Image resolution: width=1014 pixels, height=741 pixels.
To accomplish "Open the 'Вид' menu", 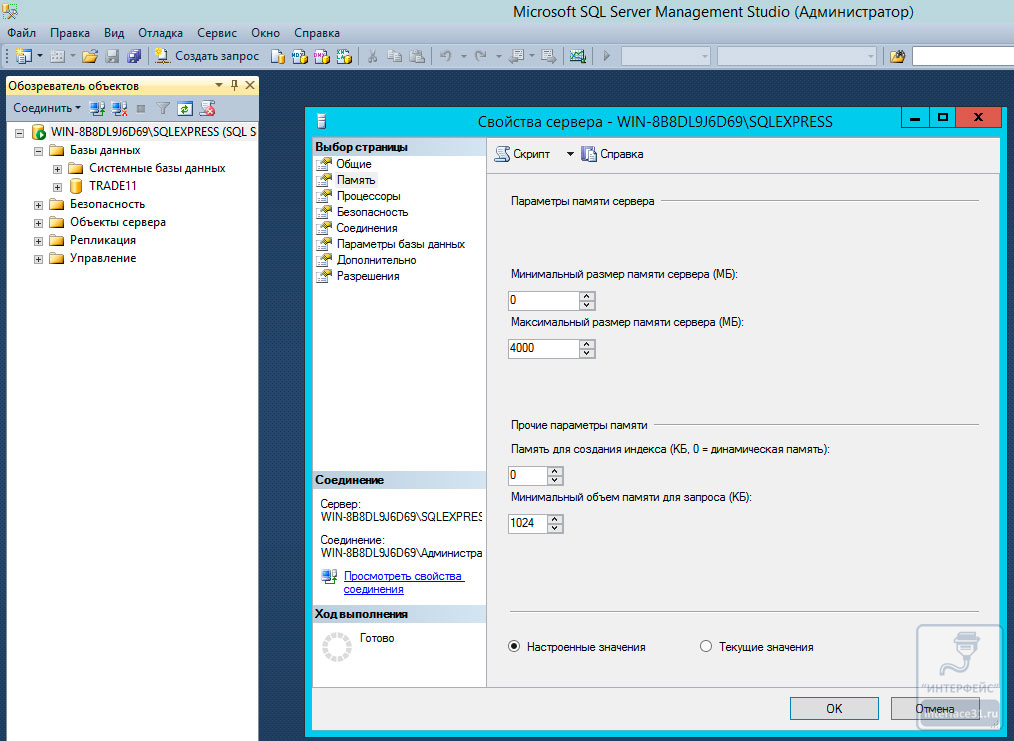I will point(114,33).
